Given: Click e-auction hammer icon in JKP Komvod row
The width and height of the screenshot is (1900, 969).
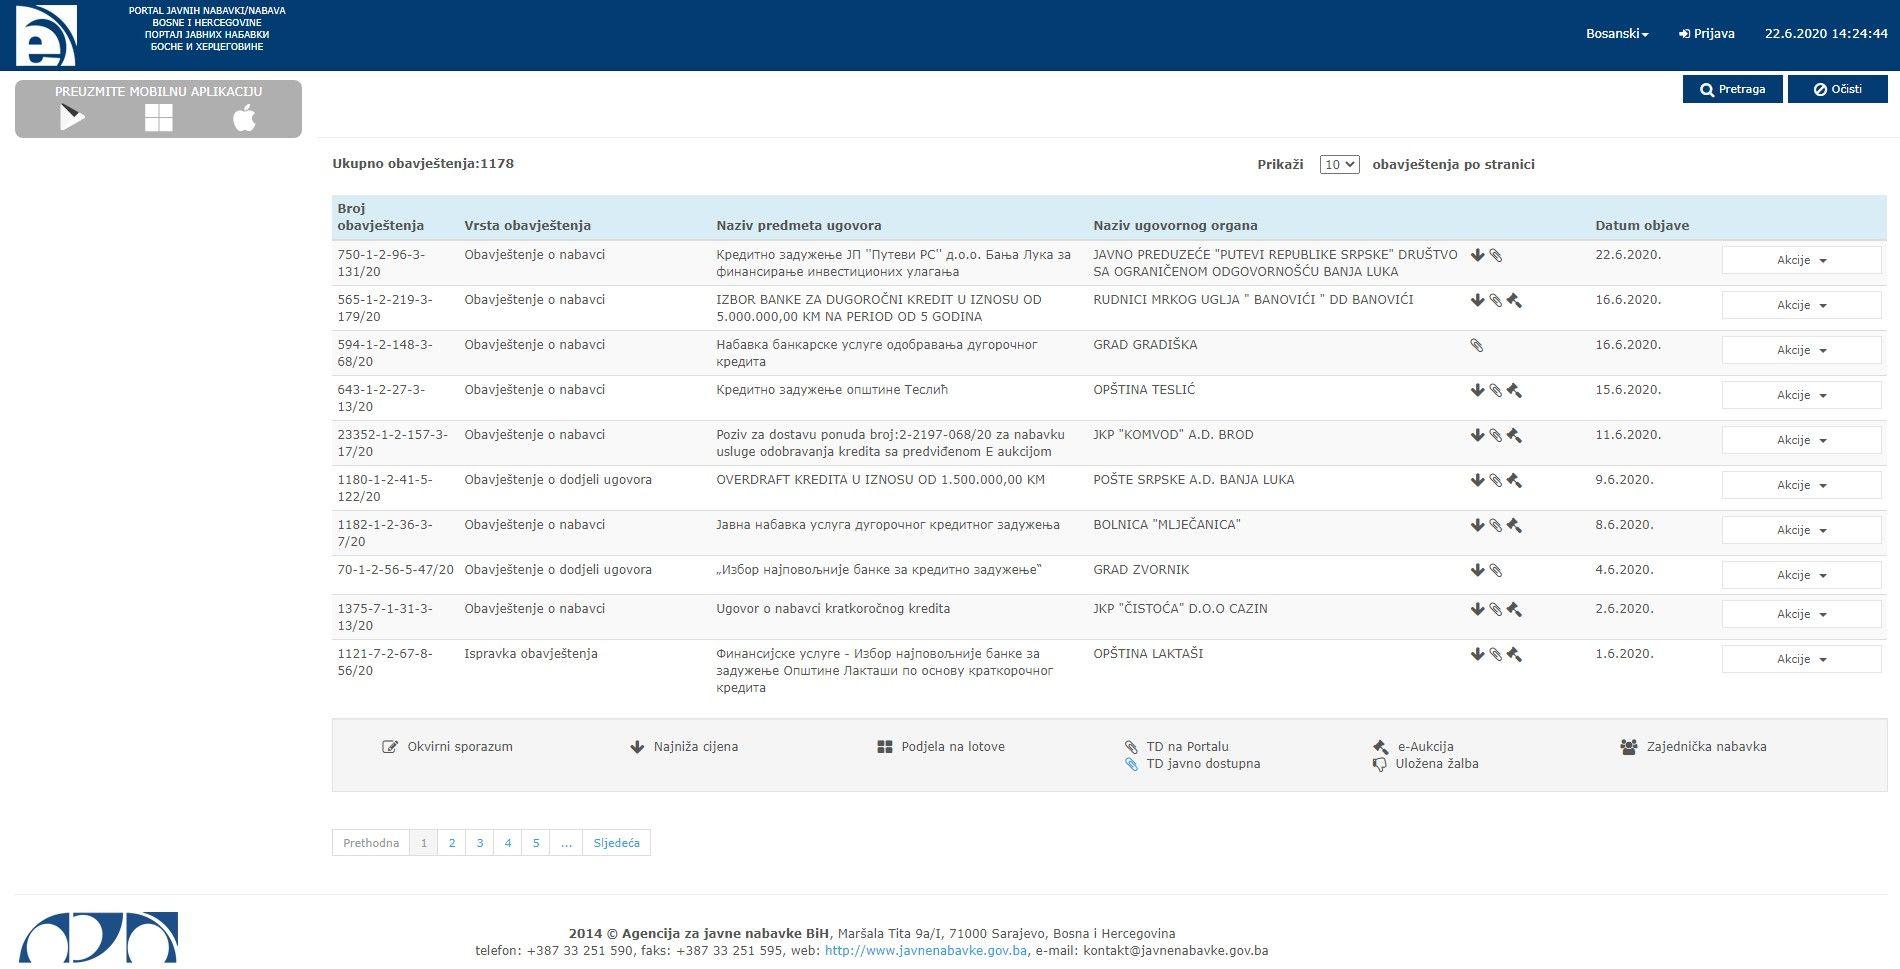Looking at the screenshot, I should point(1514,435).
